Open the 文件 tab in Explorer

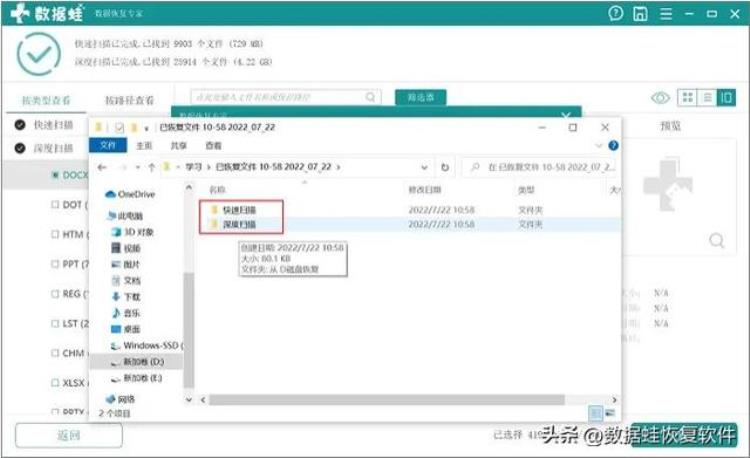[108, 145]
